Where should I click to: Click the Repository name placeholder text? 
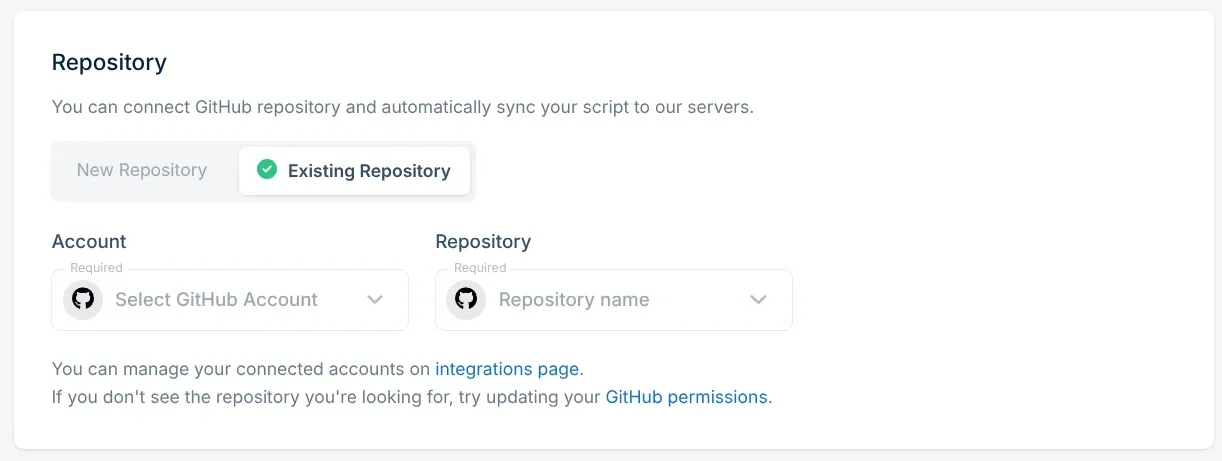click(x=574, y=299)
